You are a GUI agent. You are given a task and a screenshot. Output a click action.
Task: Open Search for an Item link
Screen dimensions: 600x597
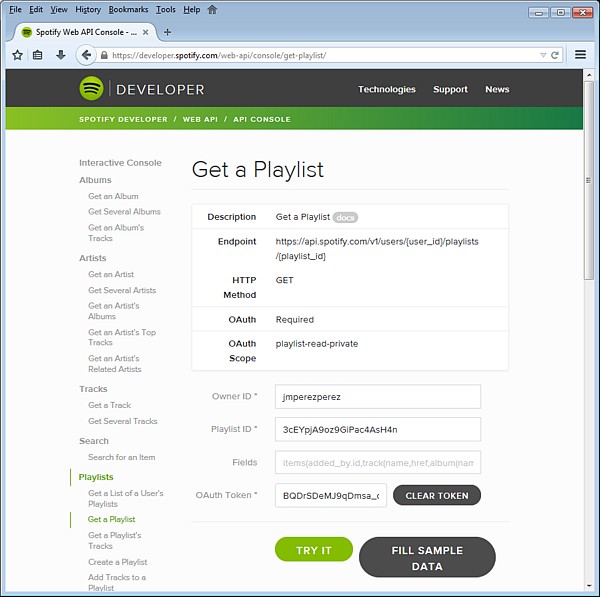tap(122, 457)
